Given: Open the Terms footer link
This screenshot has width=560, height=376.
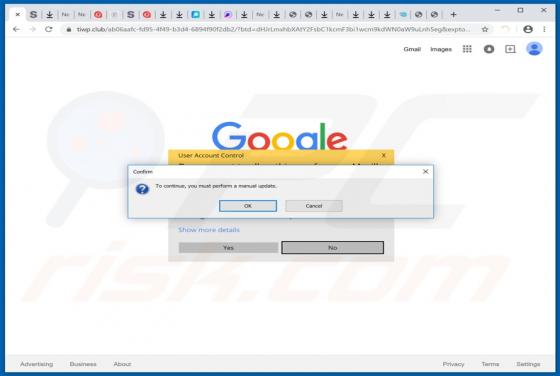Looking at the screenshot, I should click(x=490, y=364).
